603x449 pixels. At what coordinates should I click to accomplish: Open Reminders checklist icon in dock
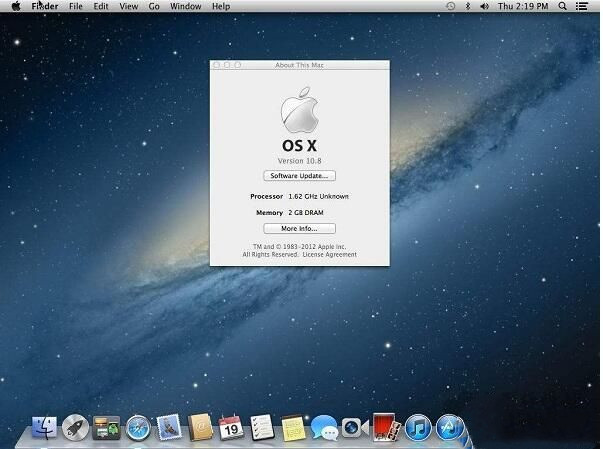pyautogui.click(x=262, y=427)
